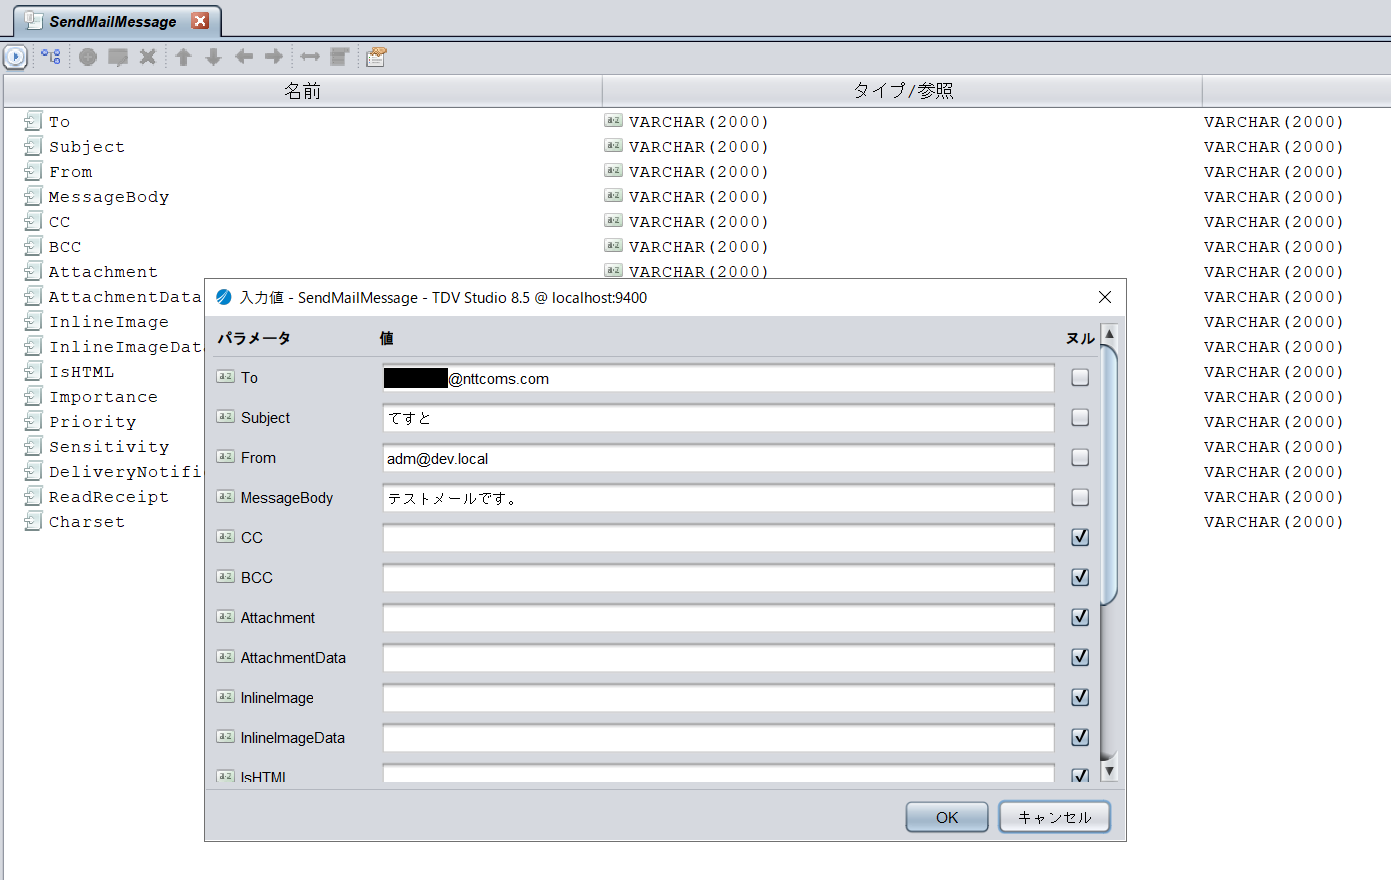Click the edit parameter pencil icon
This screenshot has width=1391, height=880.
(118, 57)
